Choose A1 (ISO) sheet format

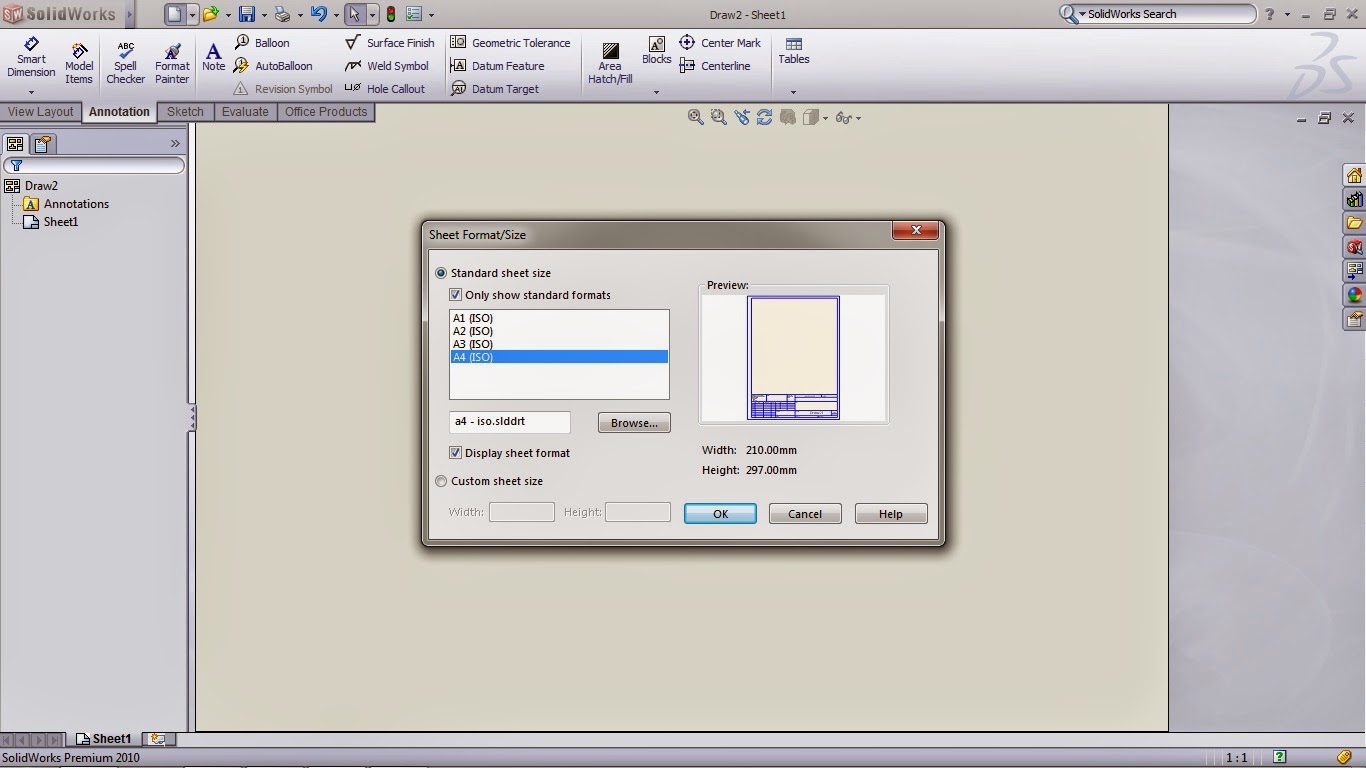[559, 318]
